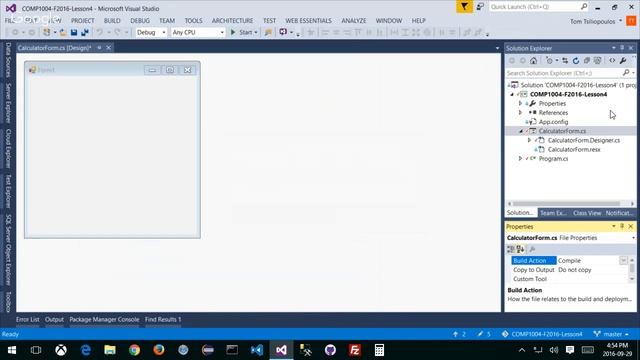Open the BUILD menu
Screen dimensions: 640x360
point(112,20)
